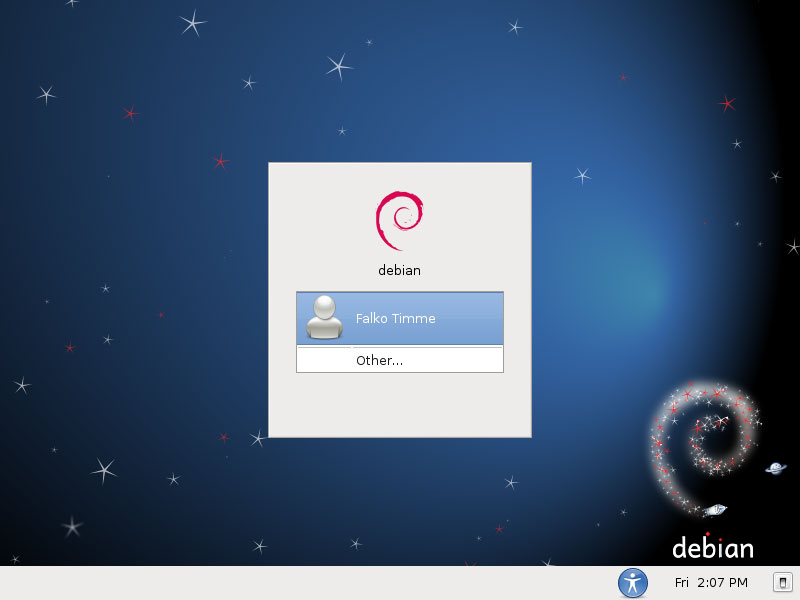800x600 pixels.
Task: Open the universal access preferences icon
Action: click(x=633, y=583)
